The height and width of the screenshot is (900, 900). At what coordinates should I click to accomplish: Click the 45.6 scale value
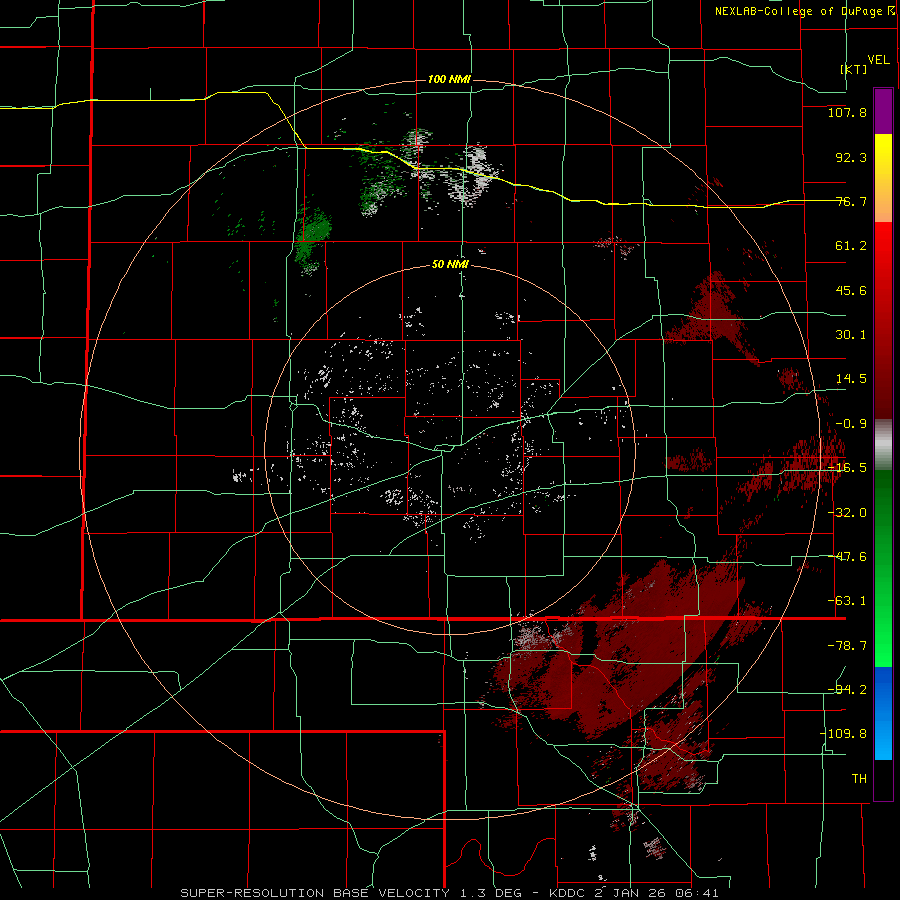851,290
